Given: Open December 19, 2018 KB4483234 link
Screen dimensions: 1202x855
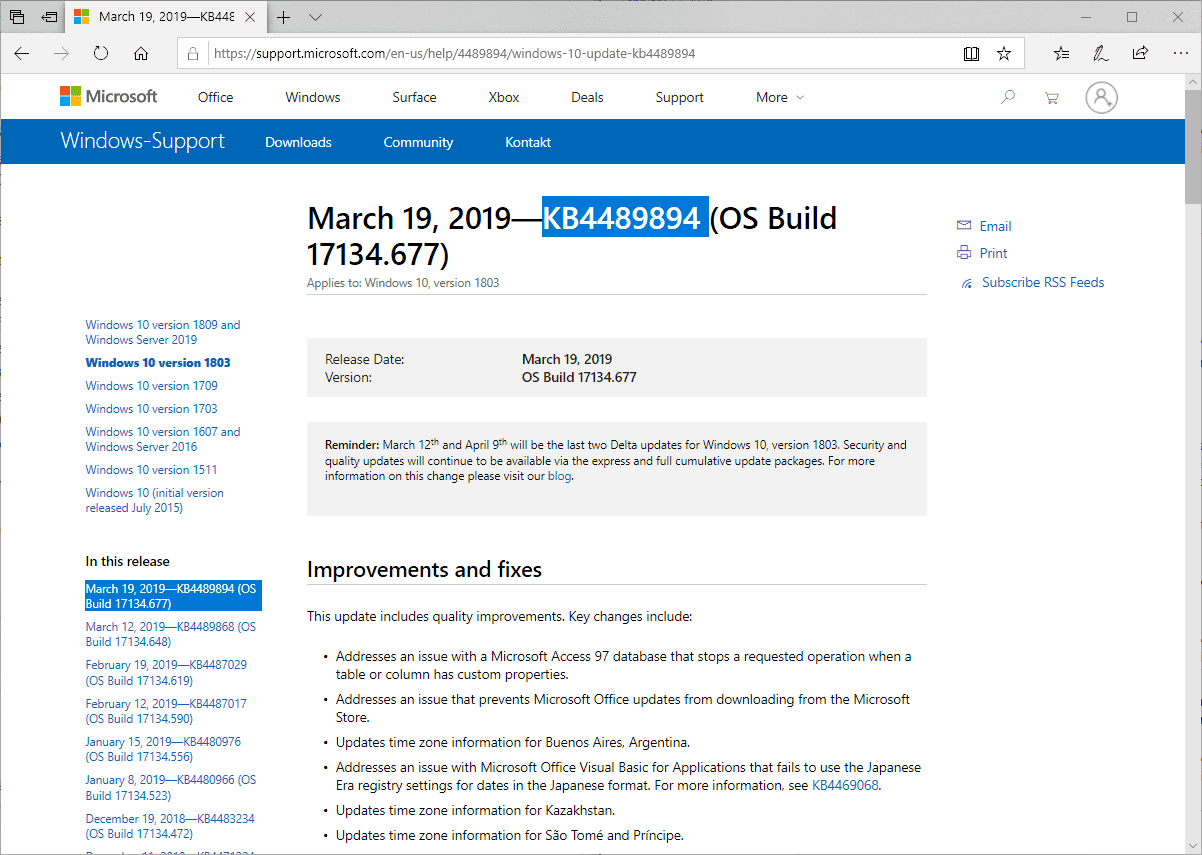Looking at the screenshot, I should [x=170, y=825].
